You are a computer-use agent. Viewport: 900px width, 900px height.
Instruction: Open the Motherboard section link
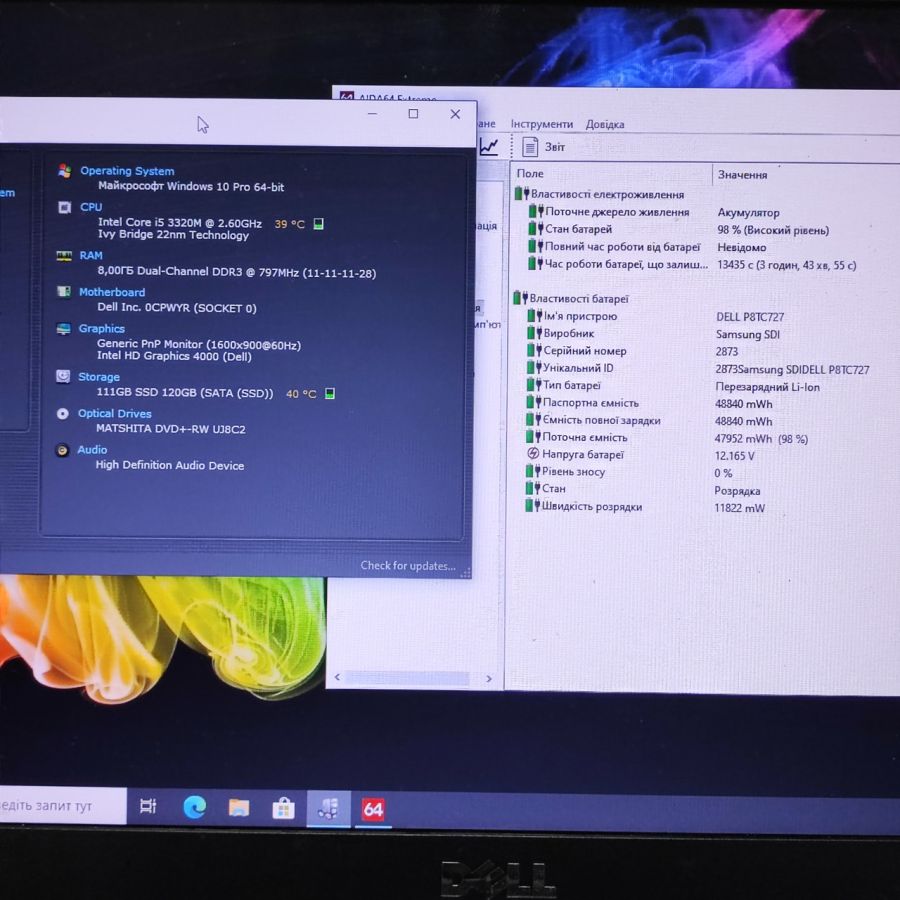111,292
